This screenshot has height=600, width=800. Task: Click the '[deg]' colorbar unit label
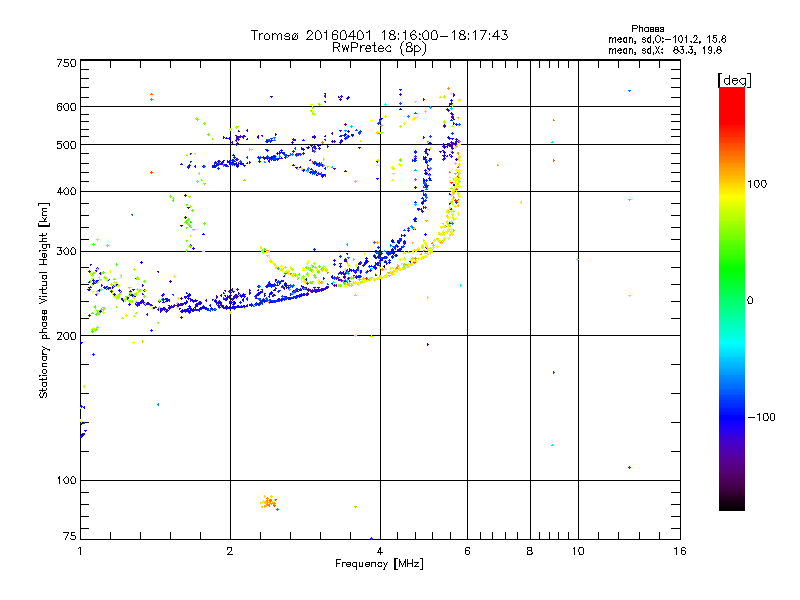click(x=734, y=80)
